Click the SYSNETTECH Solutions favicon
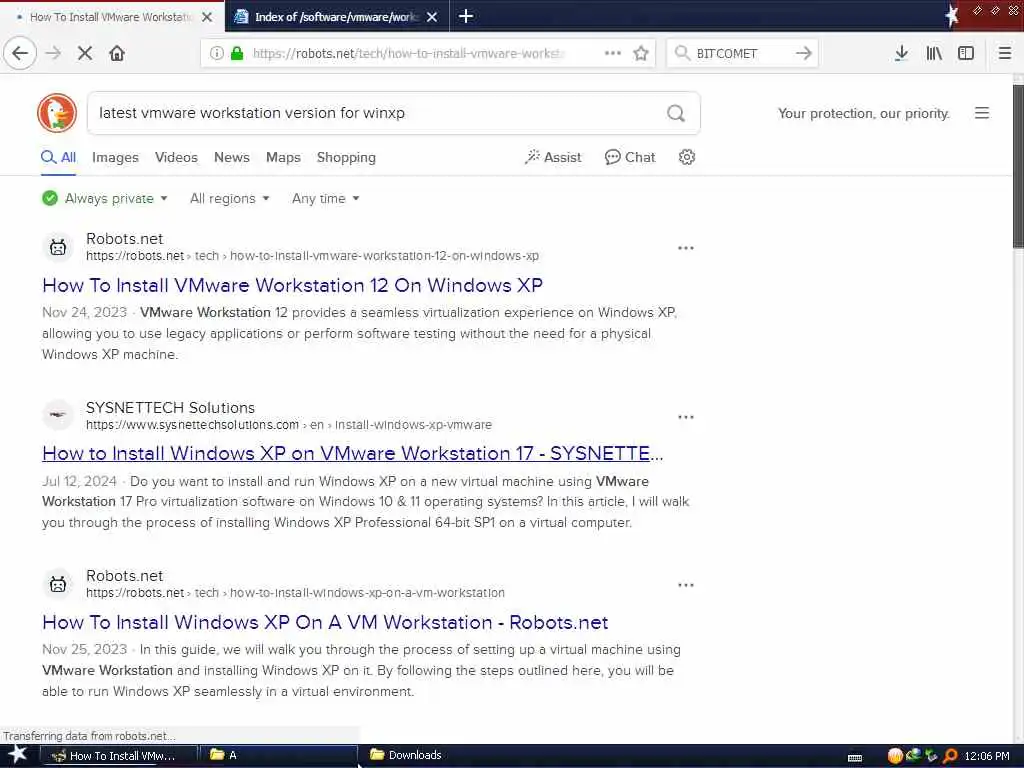This screenshot has height=768, width=1024. point(58,415)
